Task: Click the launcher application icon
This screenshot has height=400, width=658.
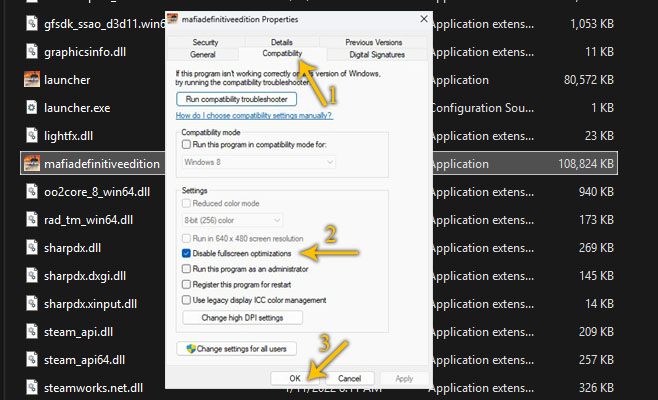Action: click(32, 79)
